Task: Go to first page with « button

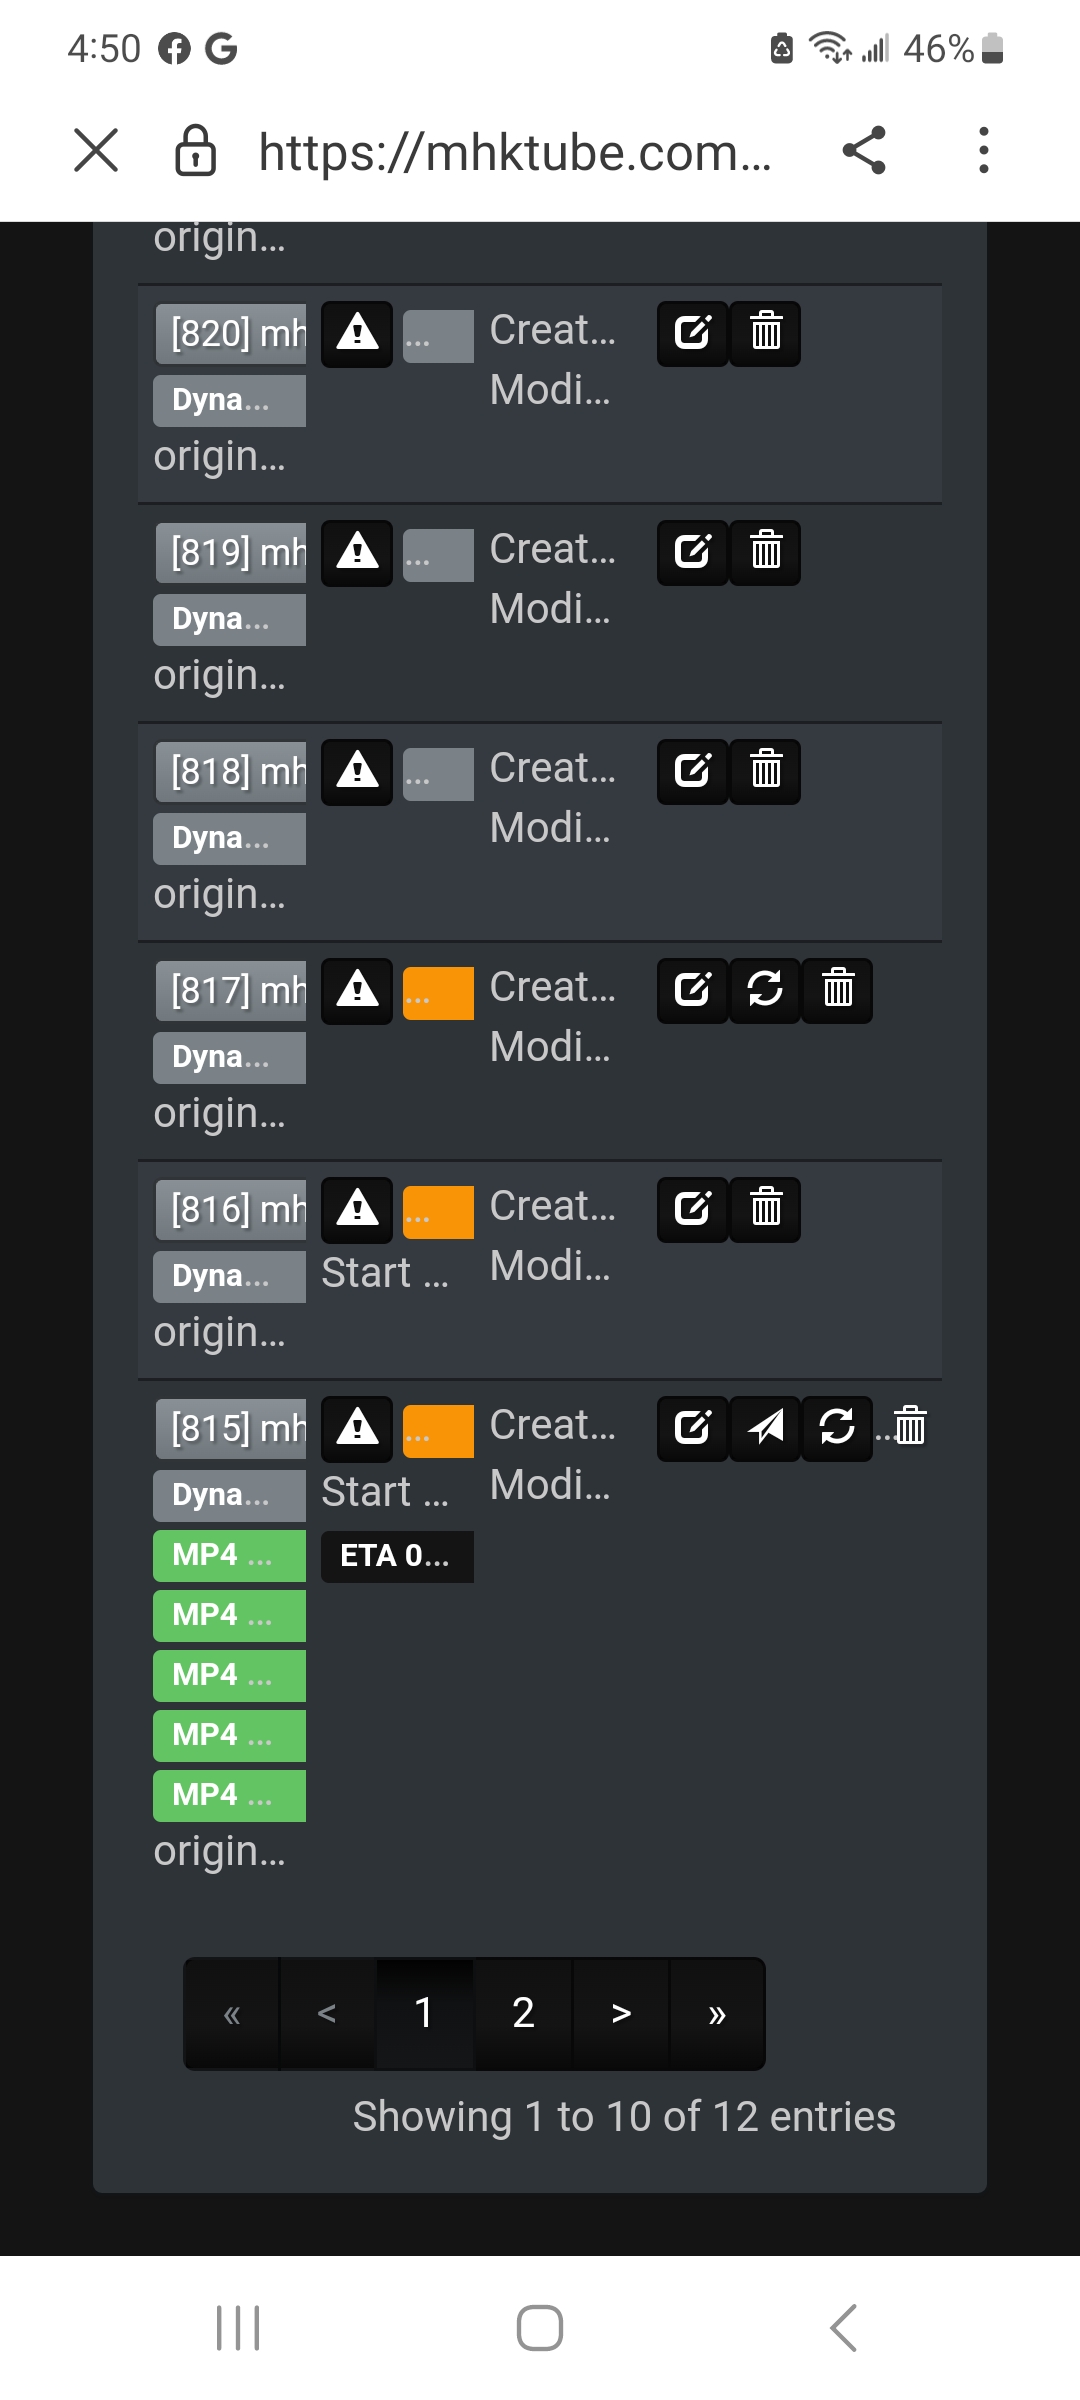Action: tap(232, 2014)
